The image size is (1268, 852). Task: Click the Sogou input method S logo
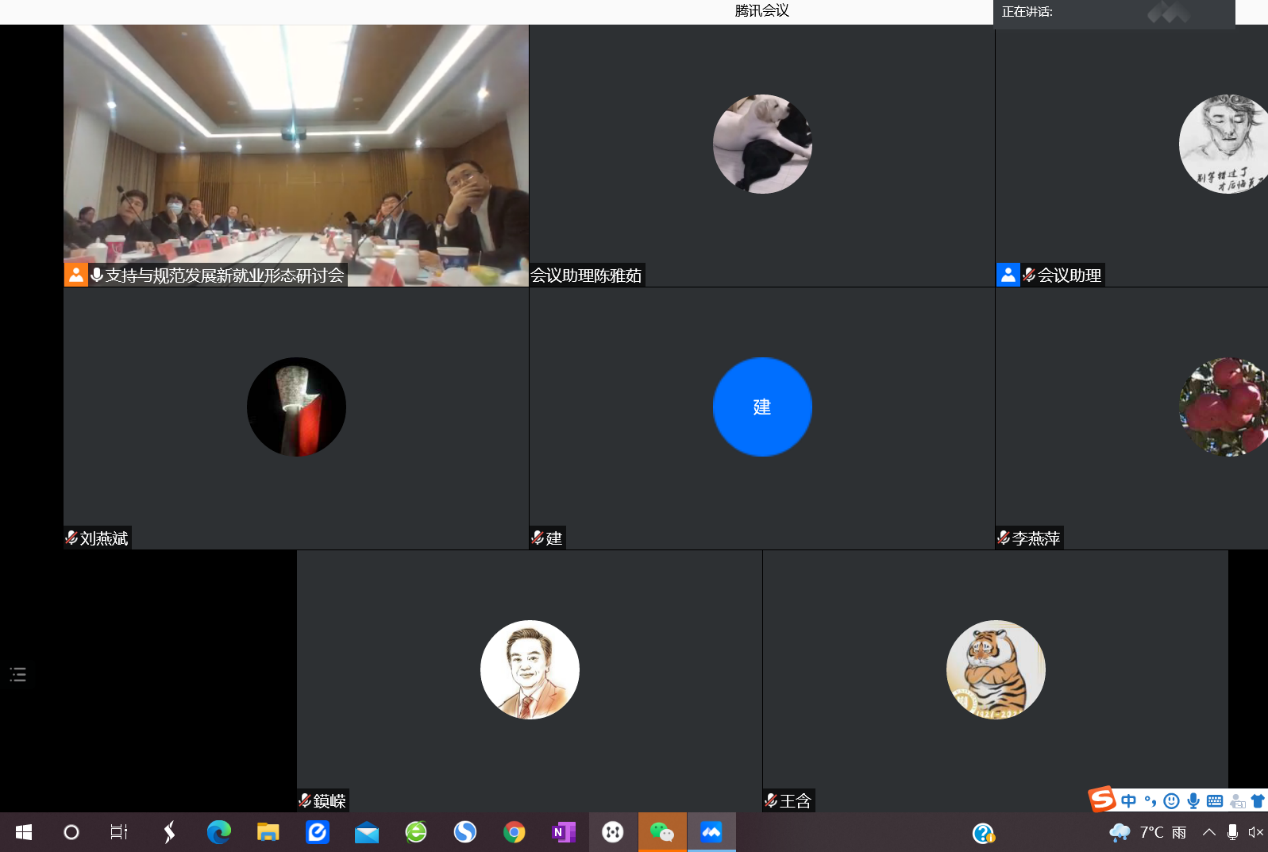[1102, 799]
